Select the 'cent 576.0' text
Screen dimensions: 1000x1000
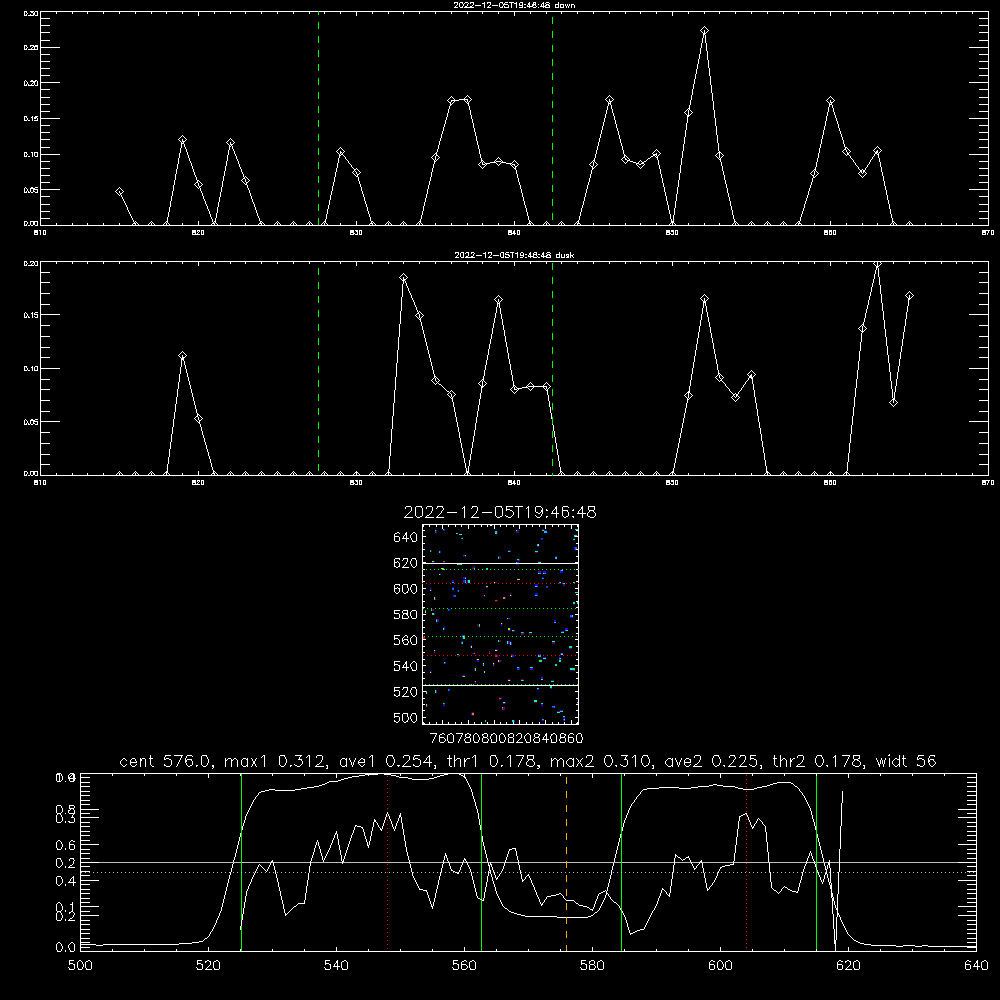(x=166, y=761)
